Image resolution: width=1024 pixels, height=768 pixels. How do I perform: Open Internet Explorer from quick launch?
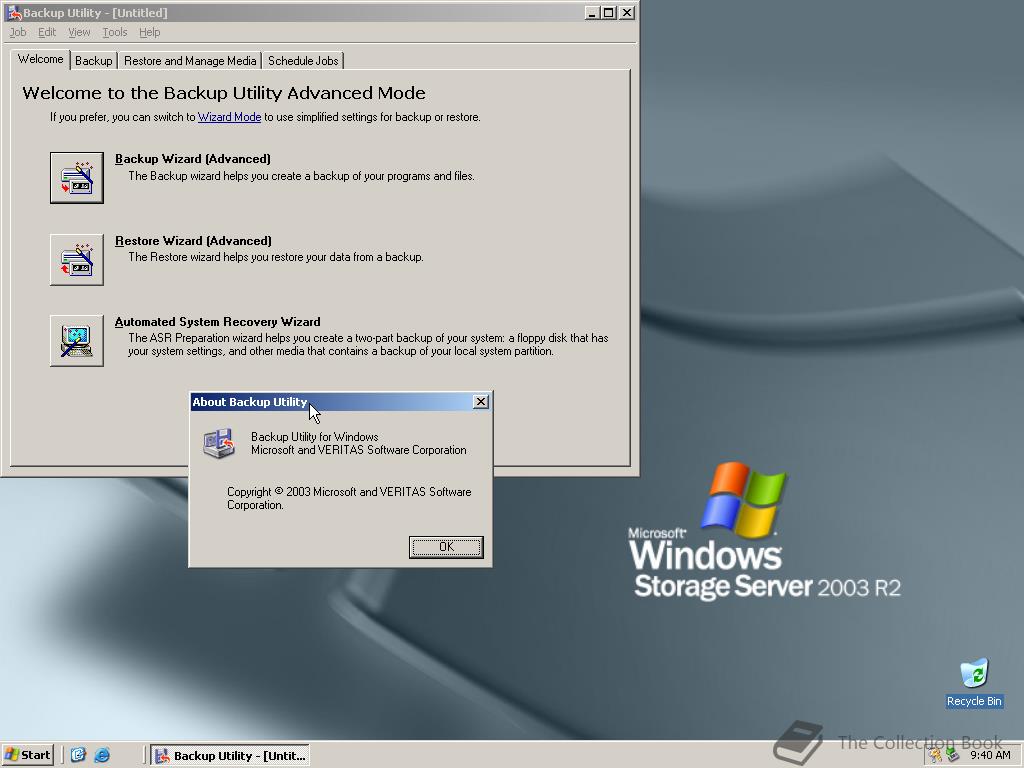pyautogui.click(x=102, y=755)
